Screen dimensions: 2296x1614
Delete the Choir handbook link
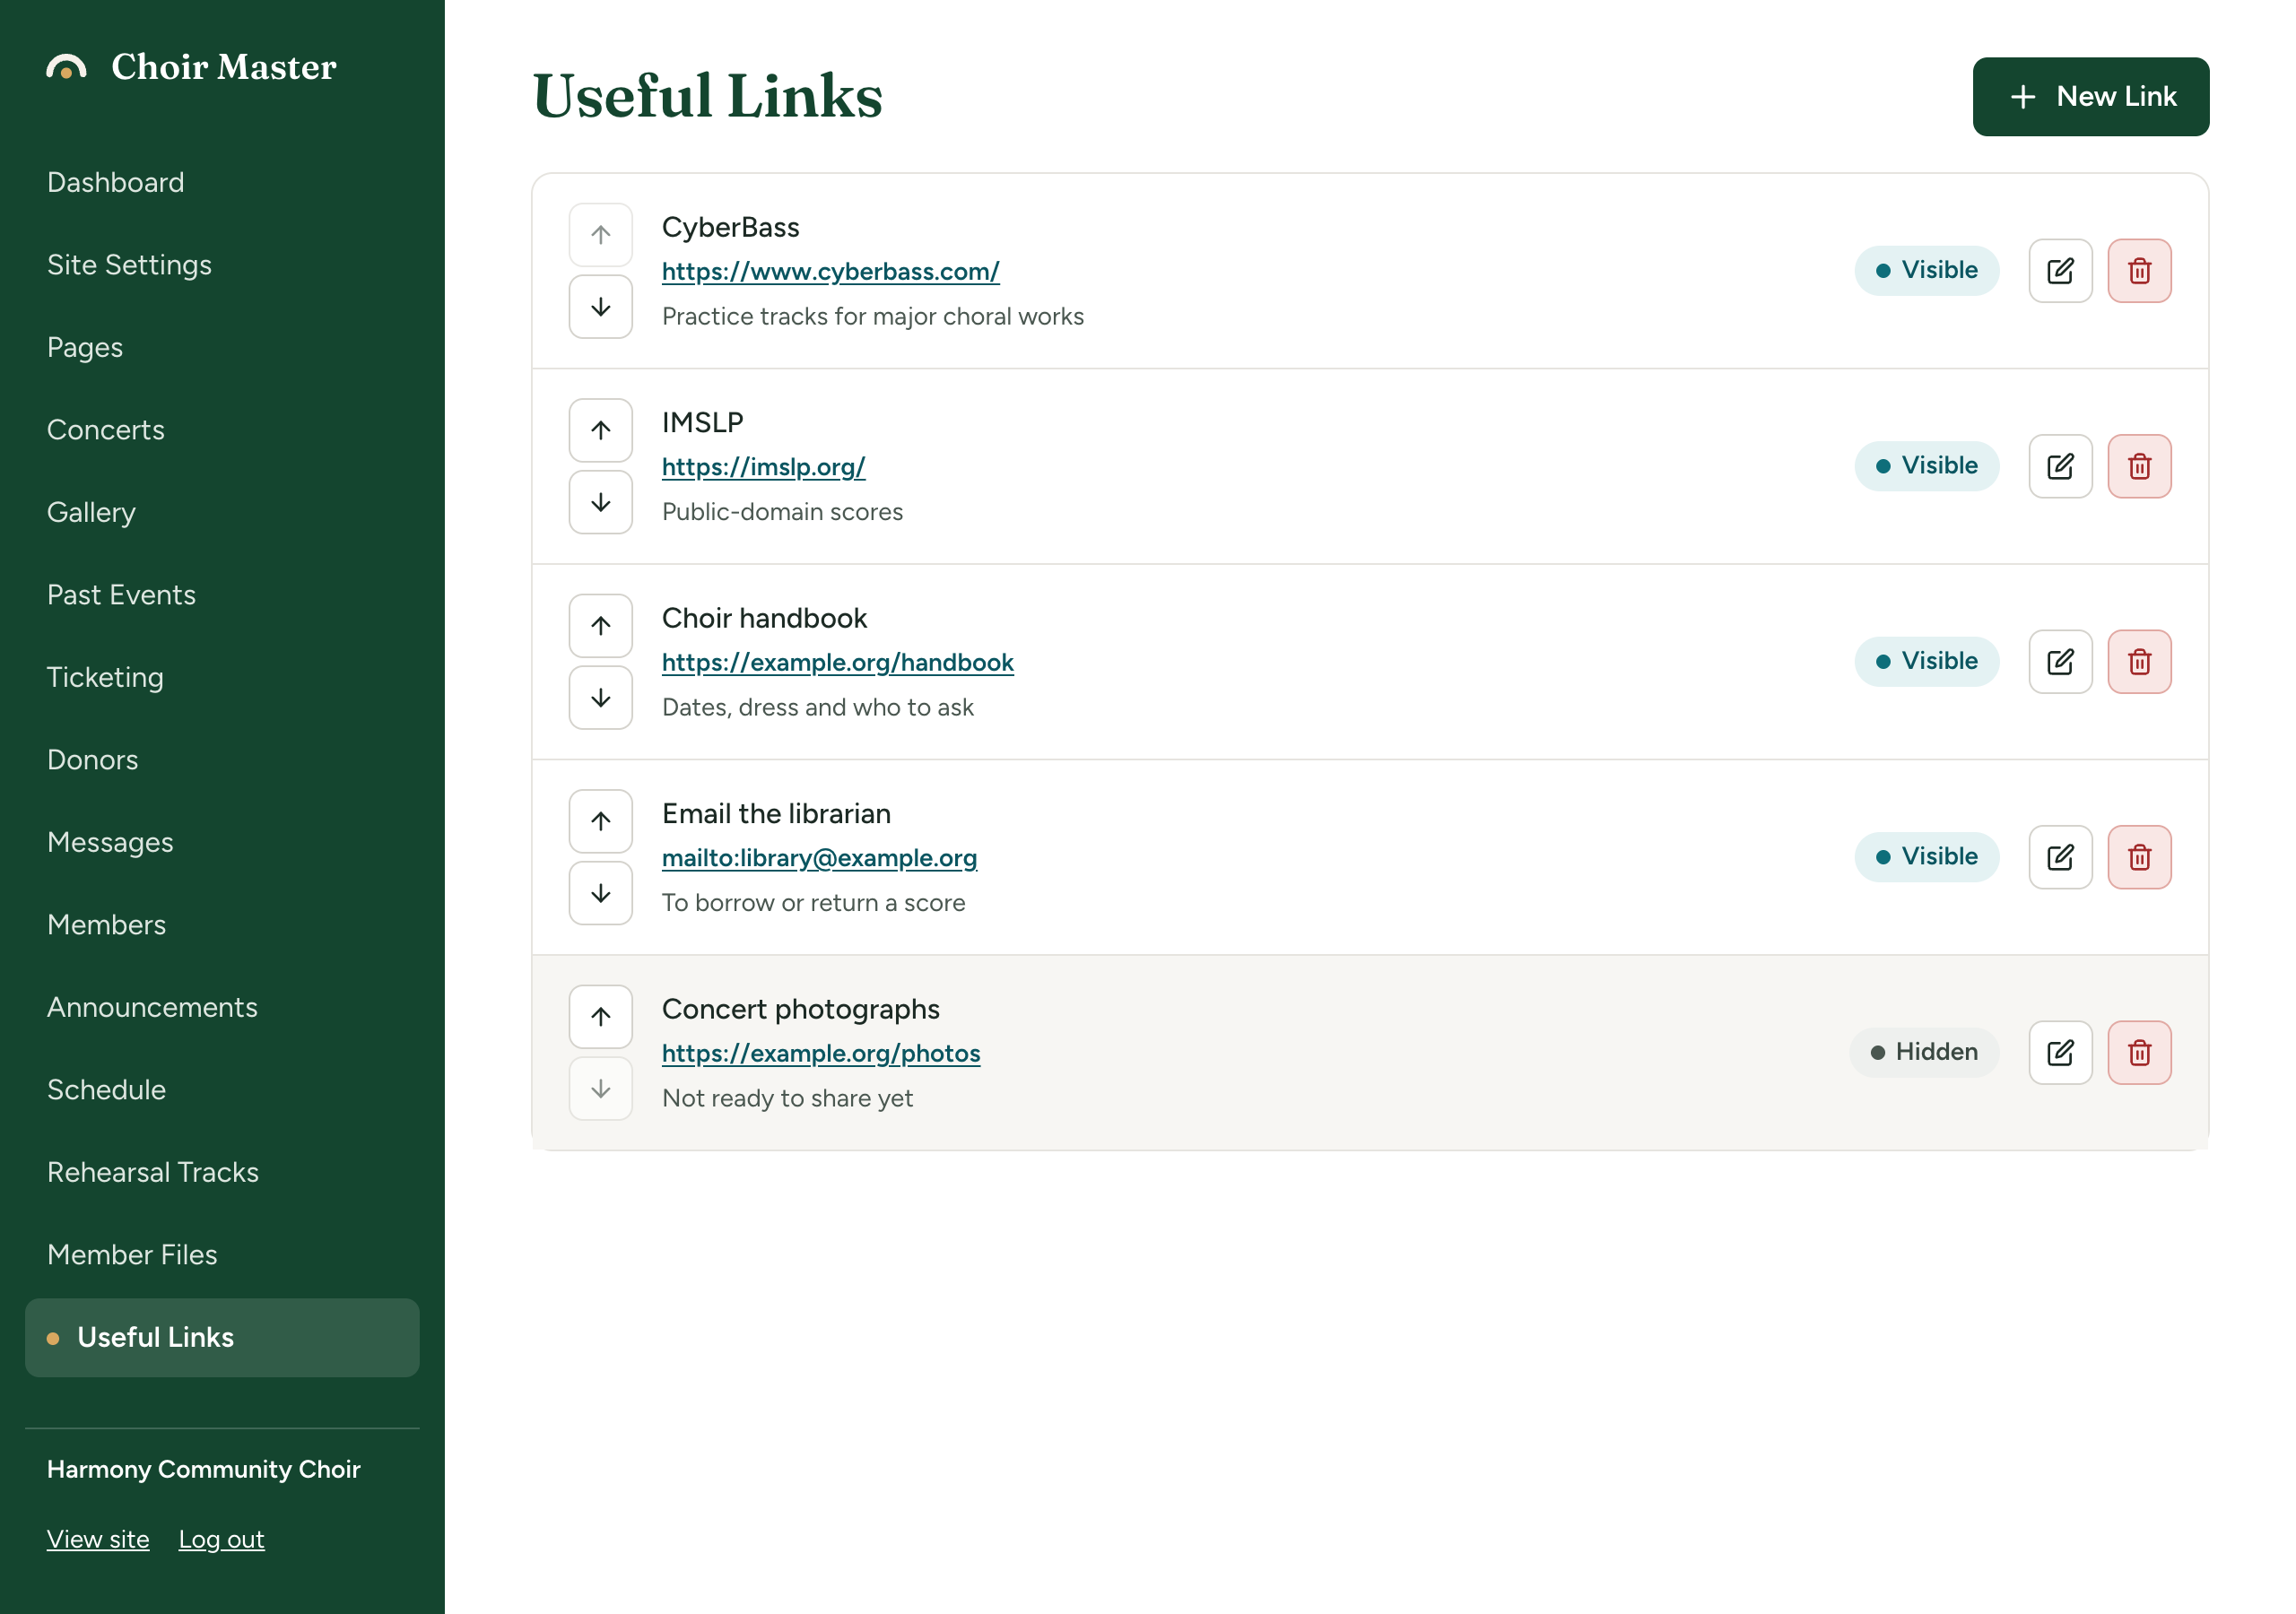2139,662
